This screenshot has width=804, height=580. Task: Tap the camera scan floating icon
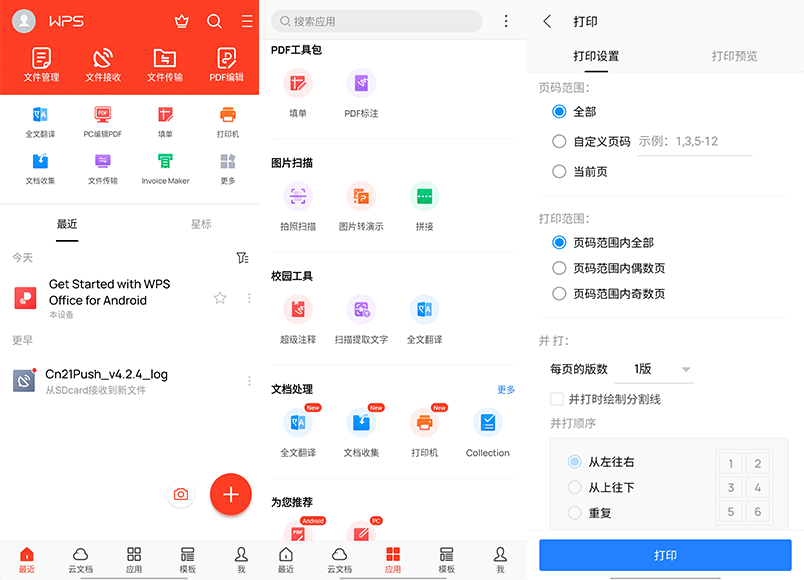coord(181,494)
